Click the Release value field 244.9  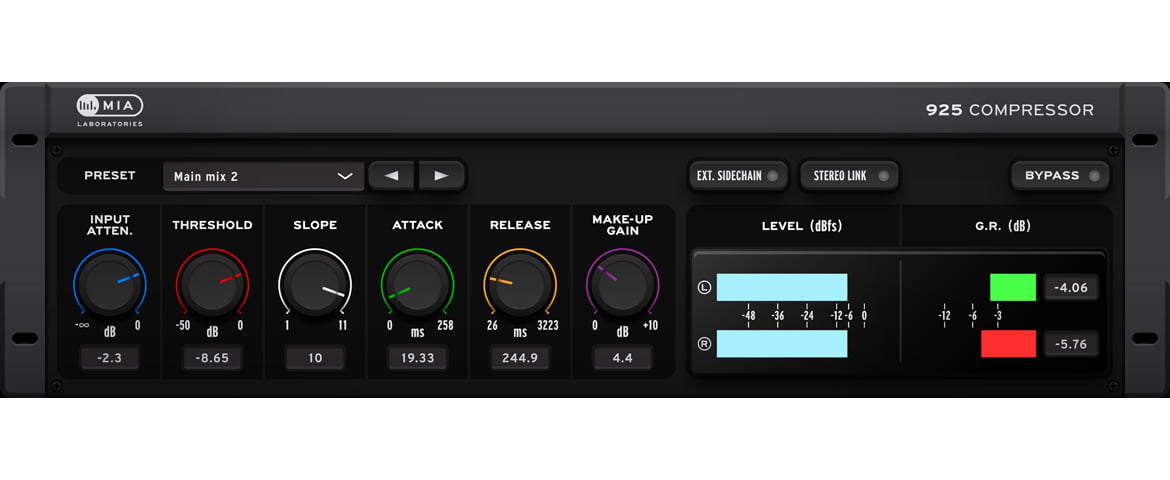[520, 358]
